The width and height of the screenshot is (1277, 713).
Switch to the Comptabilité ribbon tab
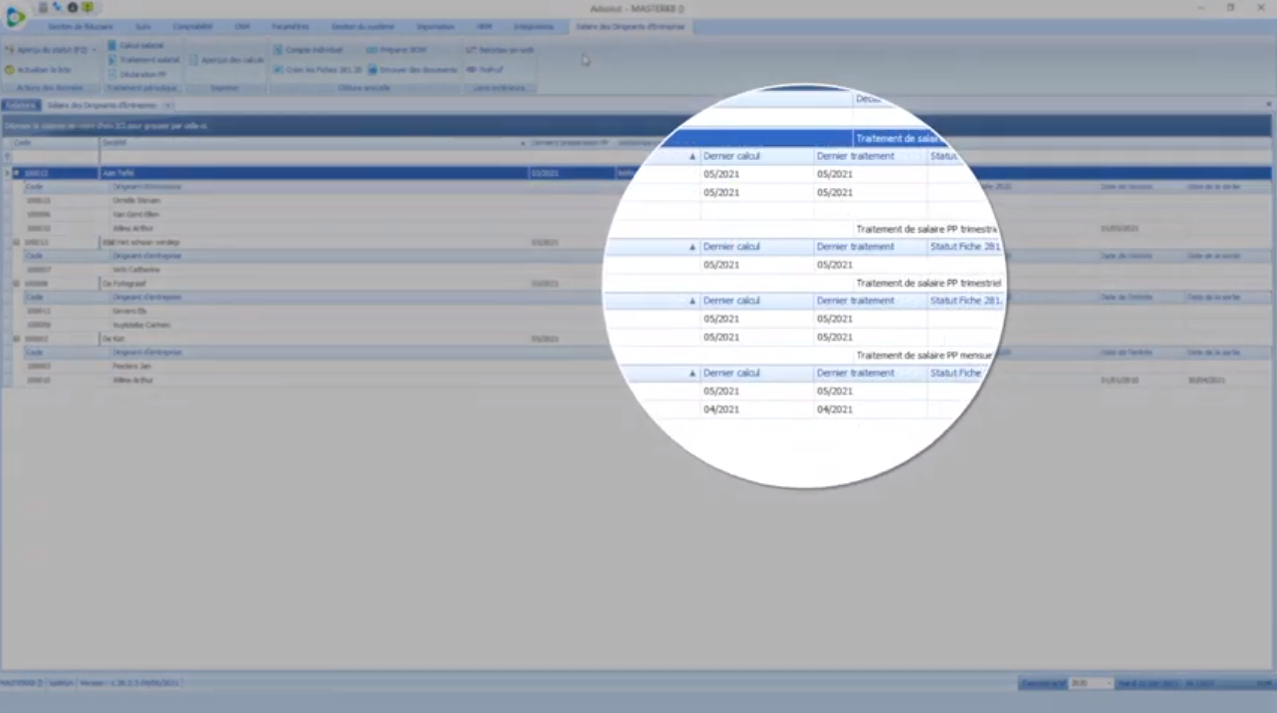pos(192,27)
